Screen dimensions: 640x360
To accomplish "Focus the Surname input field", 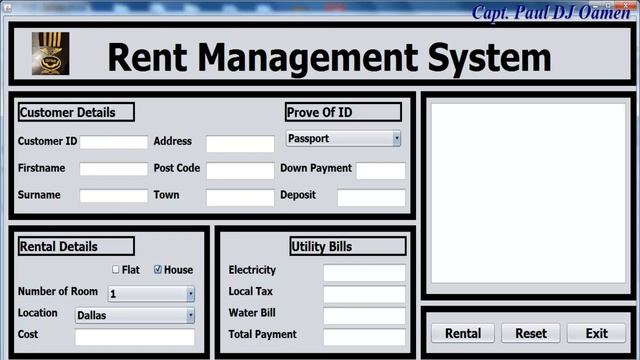I will pos(113,196).
